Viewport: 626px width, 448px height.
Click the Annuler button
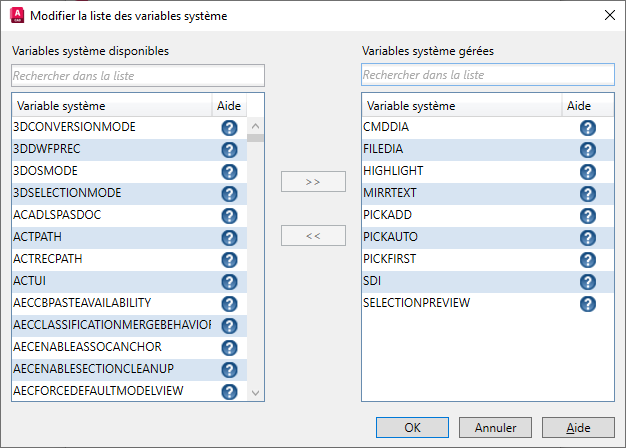(x=496, y=427)
